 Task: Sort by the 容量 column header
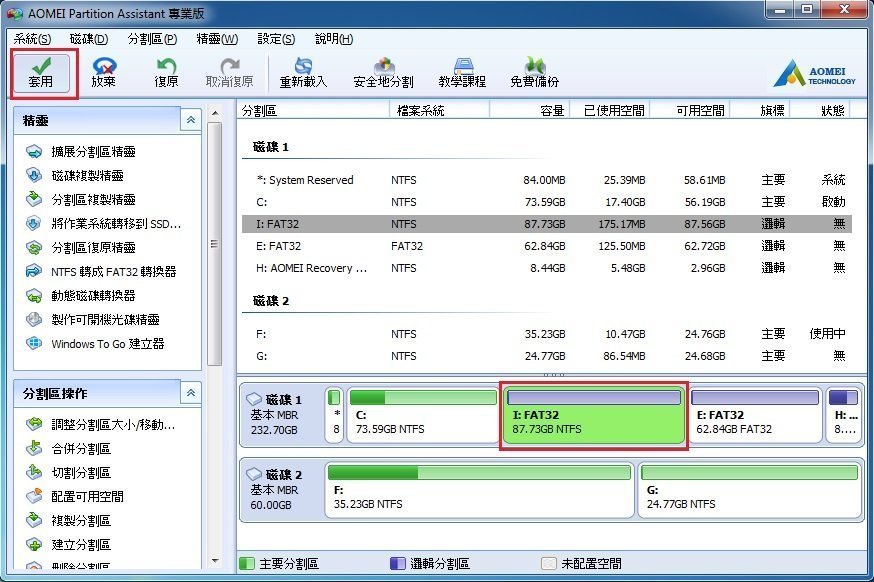530,110
